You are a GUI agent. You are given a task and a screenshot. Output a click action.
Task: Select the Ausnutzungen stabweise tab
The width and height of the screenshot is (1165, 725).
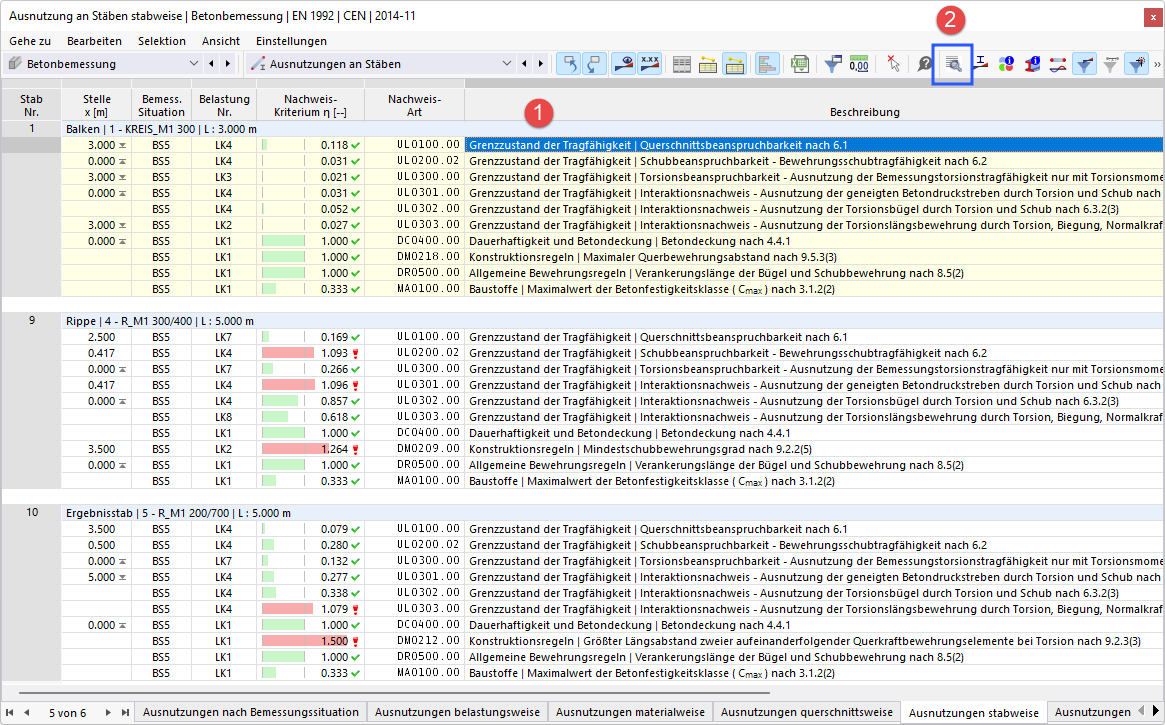click(x=973, y=712)
